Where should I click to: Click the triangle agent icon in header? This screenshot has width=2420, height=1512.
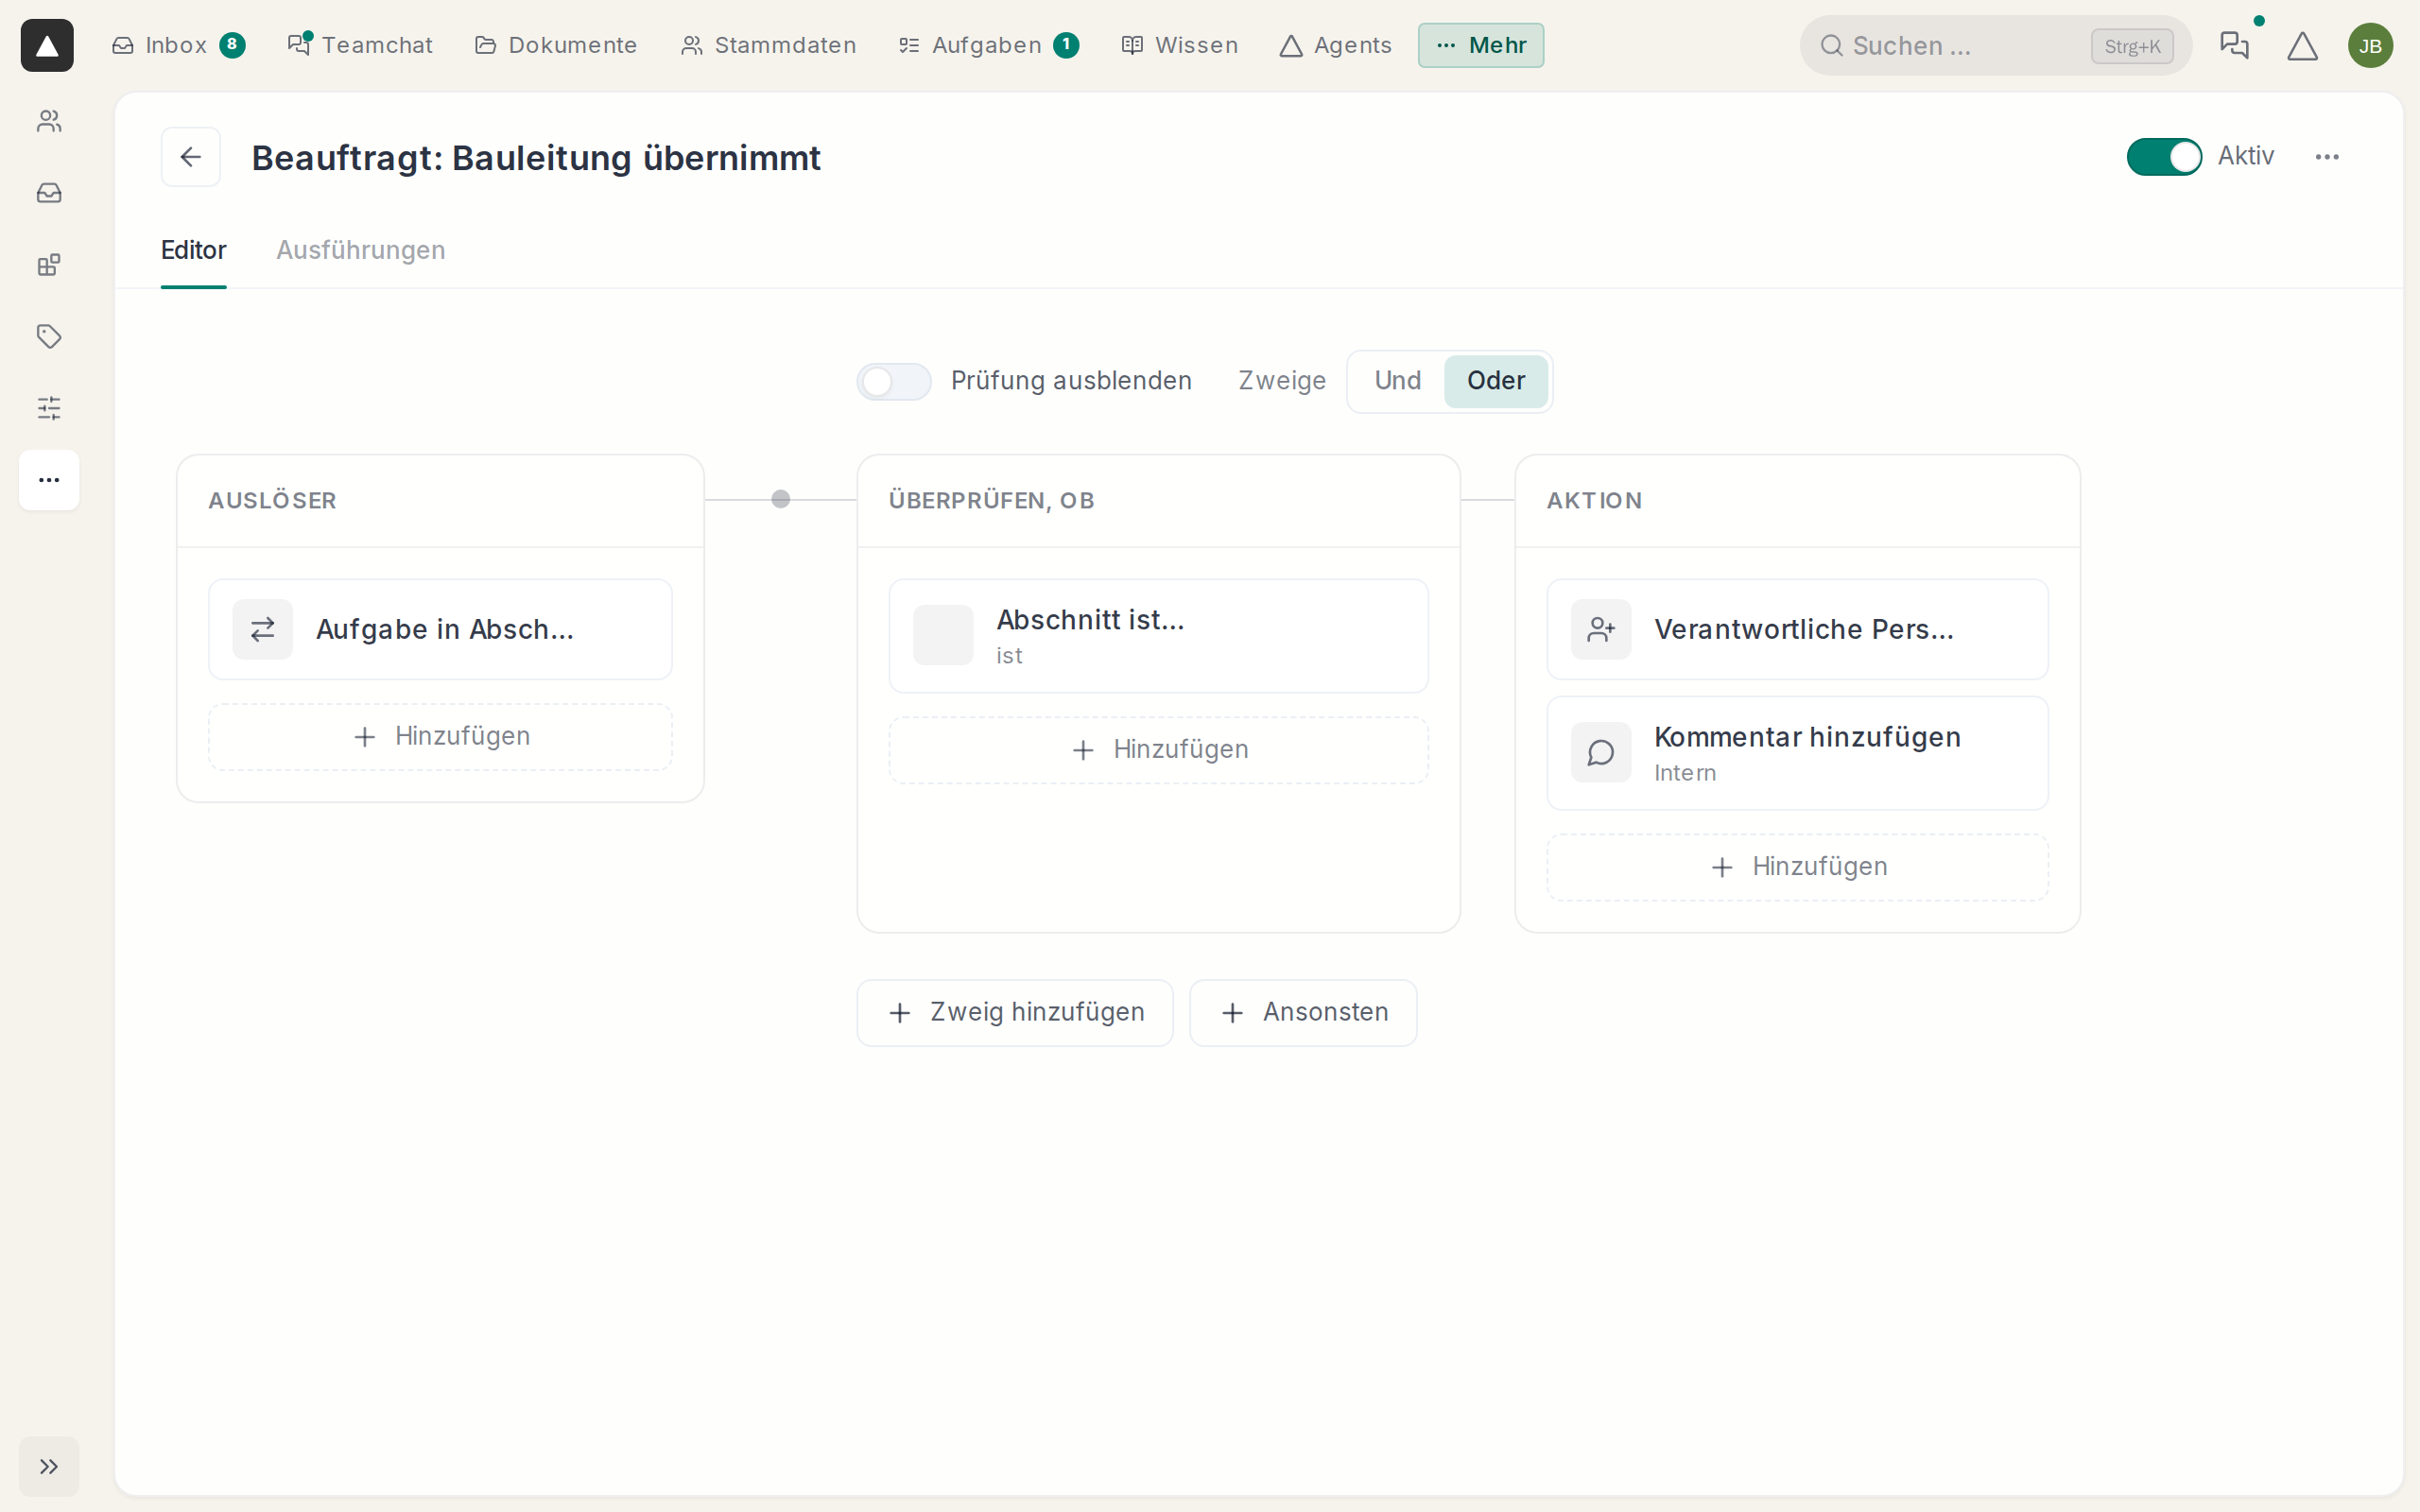pos(2302,45)
